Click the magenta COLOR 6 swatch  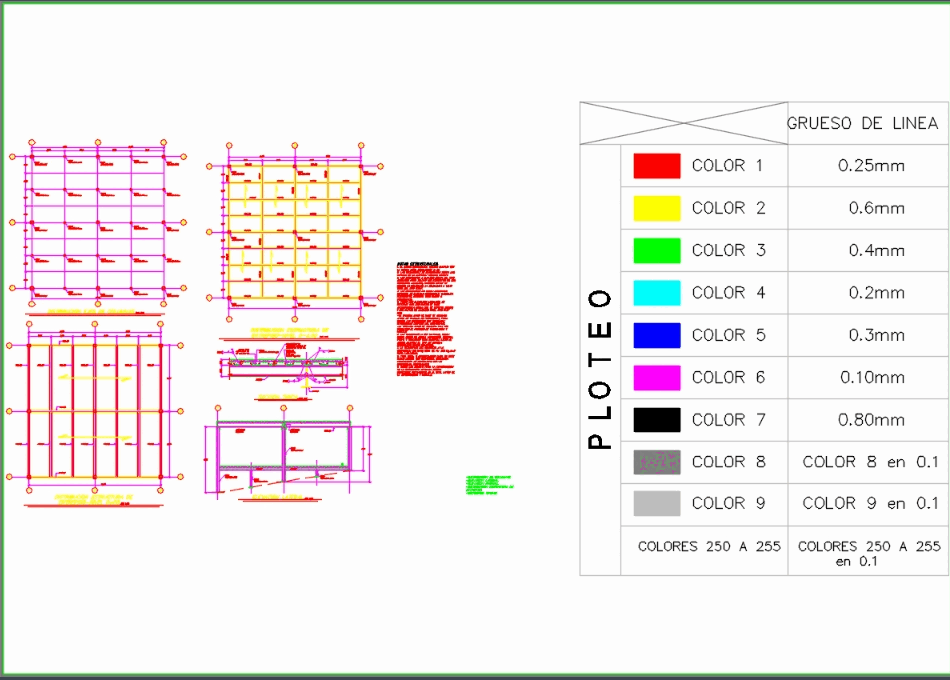(655, 377)
